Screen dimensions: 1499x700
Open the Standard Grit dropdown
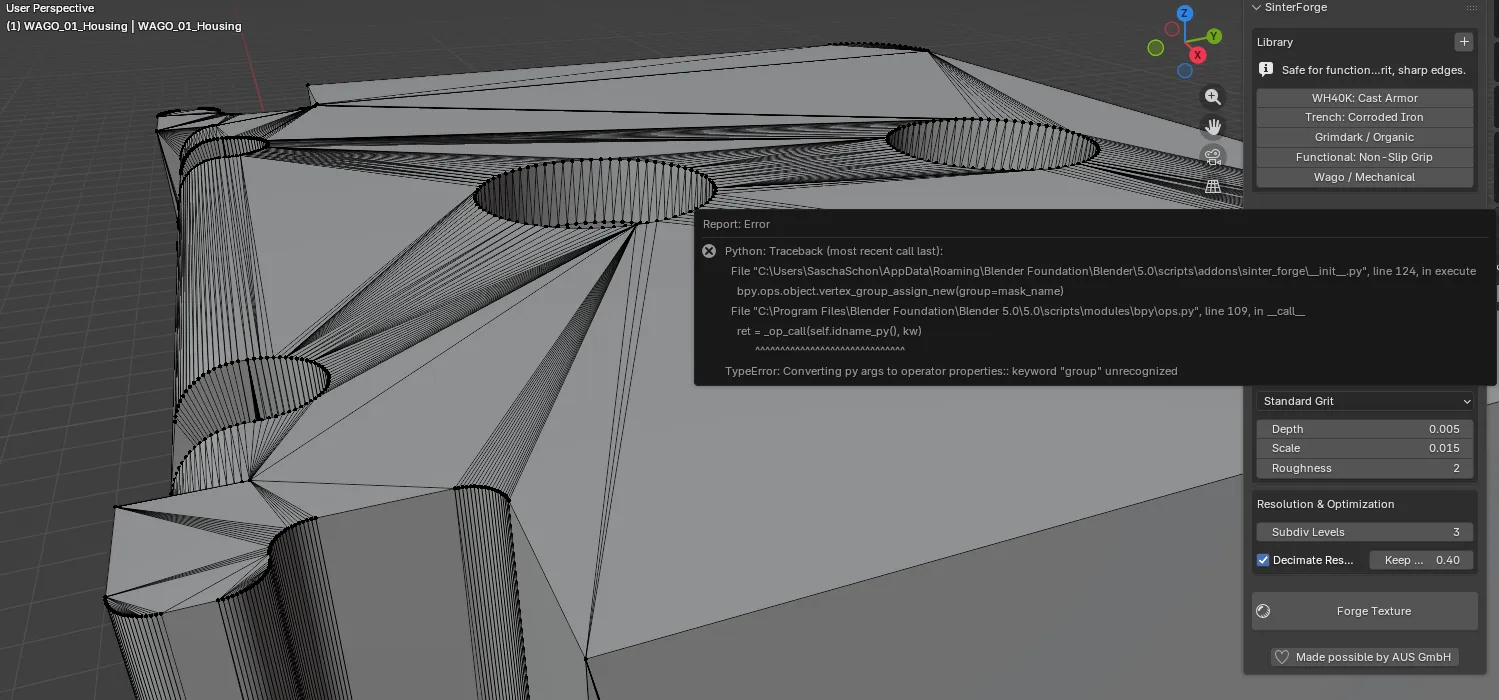pyautogui.click(x=1365, y=401)
